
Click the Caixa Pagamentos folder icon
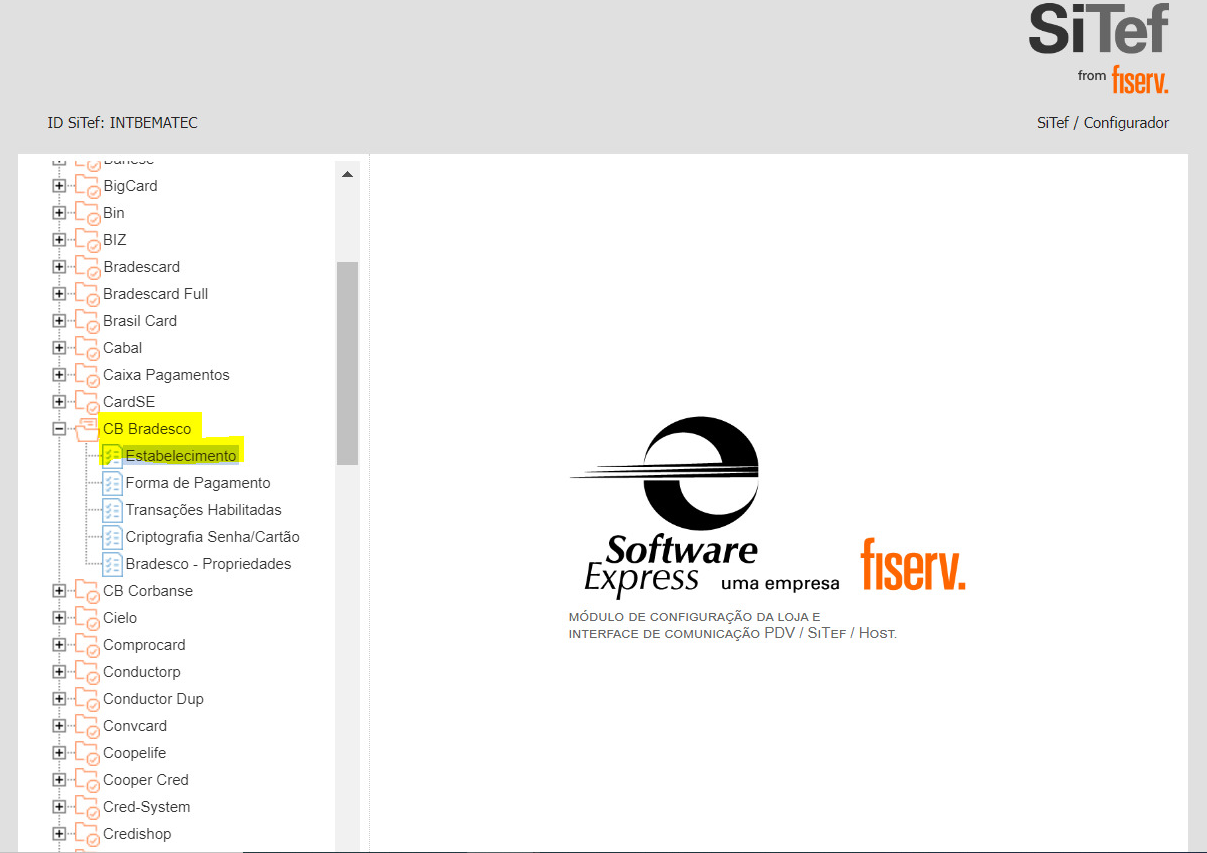coord(87,375)
